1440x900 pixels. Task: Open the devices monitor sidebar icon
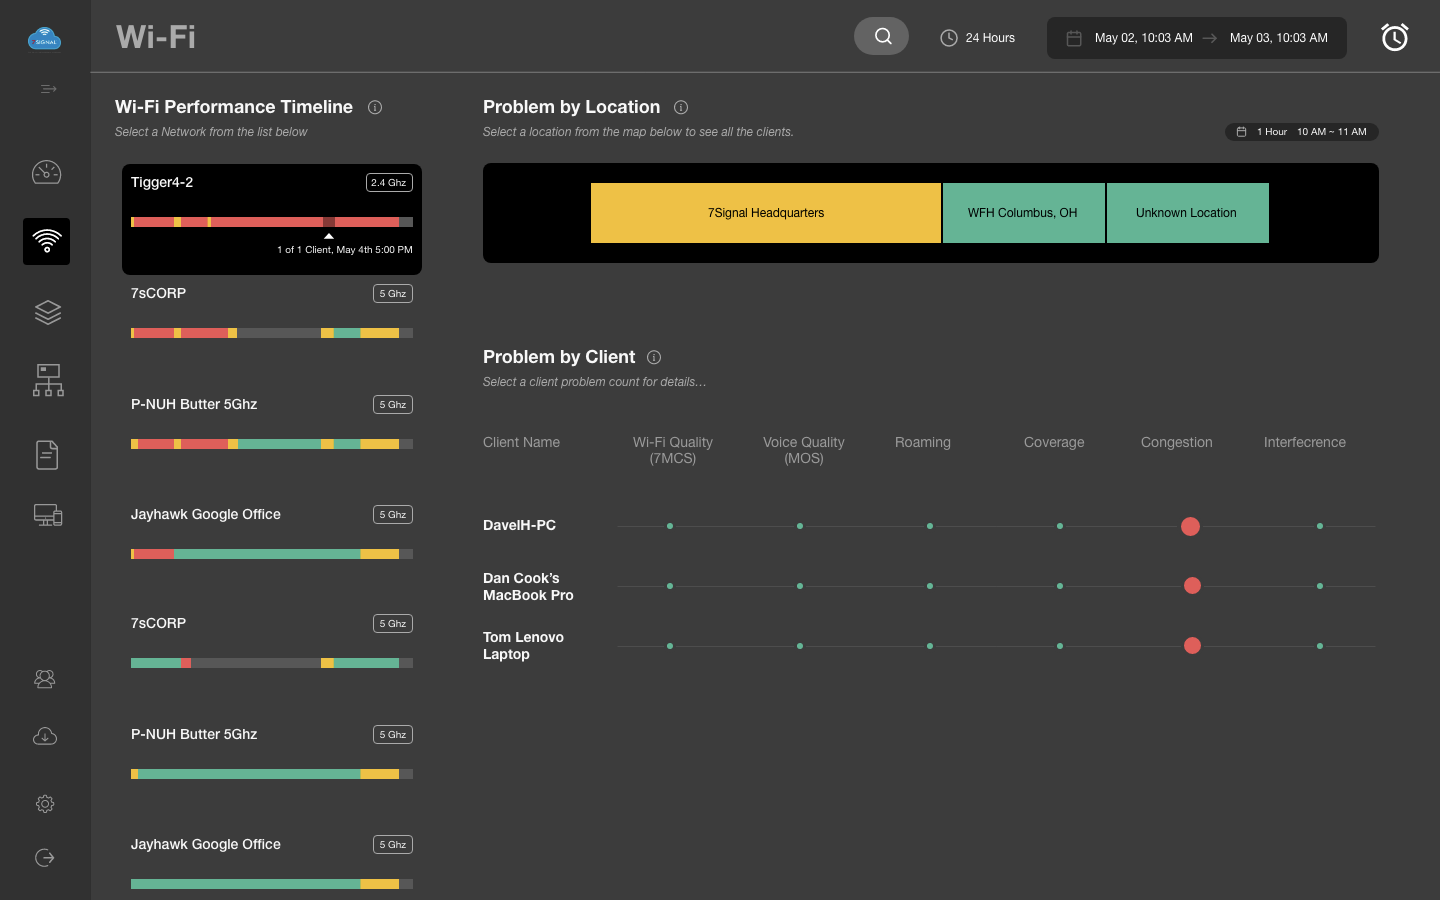tap(47, 515)
